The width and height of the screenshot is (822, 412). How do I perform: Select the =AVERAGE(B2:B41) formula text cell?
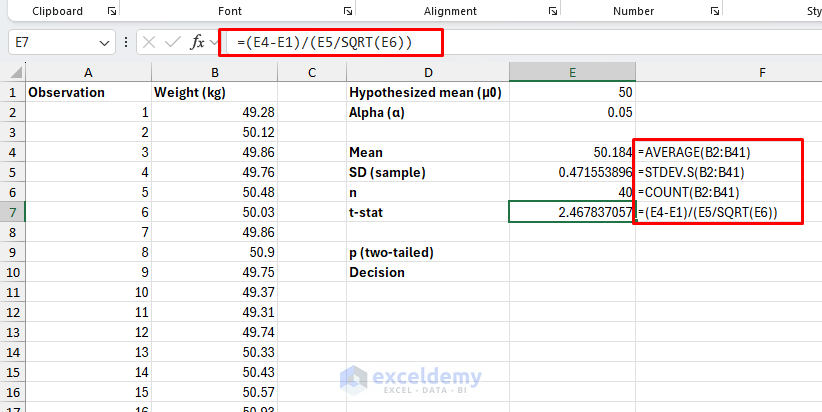(x=729, y=153)
